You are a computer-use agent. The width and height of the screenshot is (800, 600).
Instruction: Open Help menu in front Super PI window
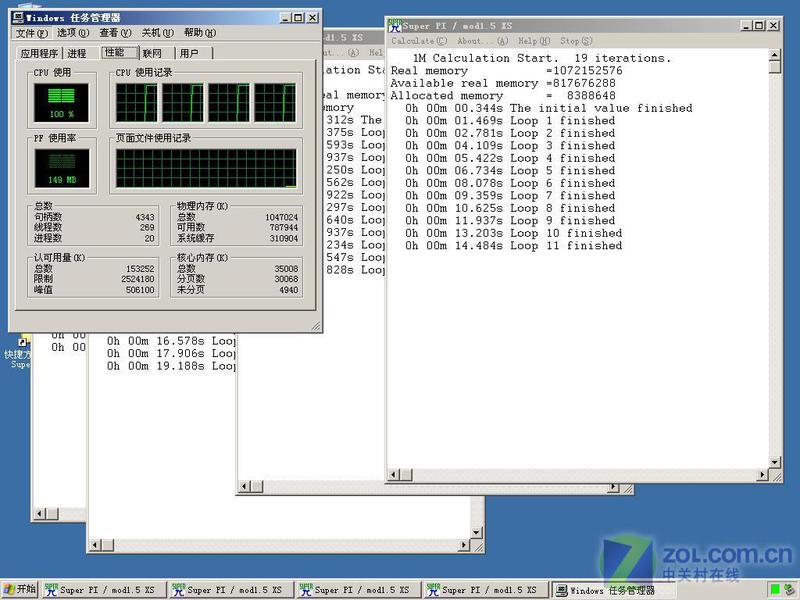534,41
